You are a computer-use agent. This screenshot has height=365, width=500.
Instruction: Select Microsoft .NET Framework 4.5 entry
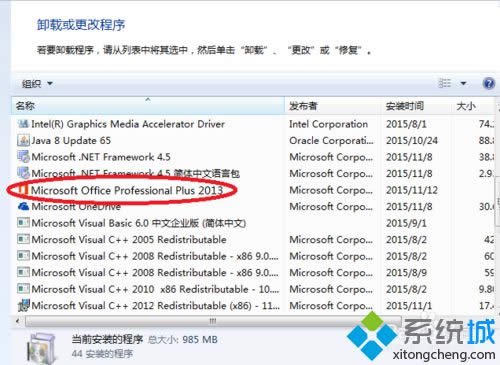pyautogui.click(x=101, y=157)
